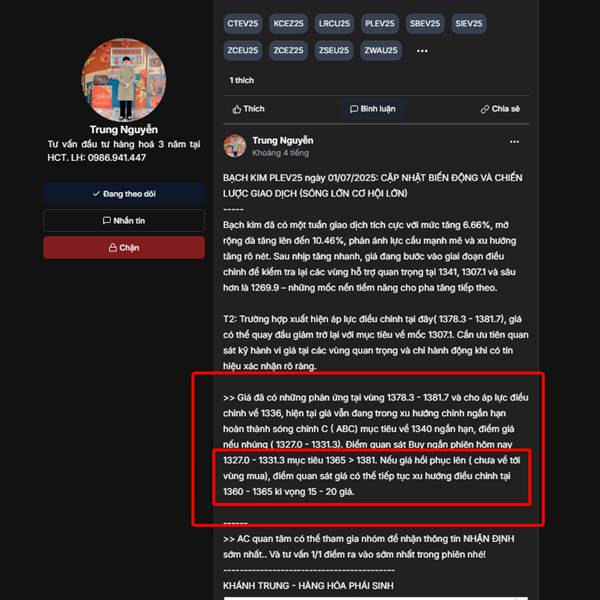Open post options three-dot menu
600x600 pixels.
pyautogui.click(x=514, y=142)
